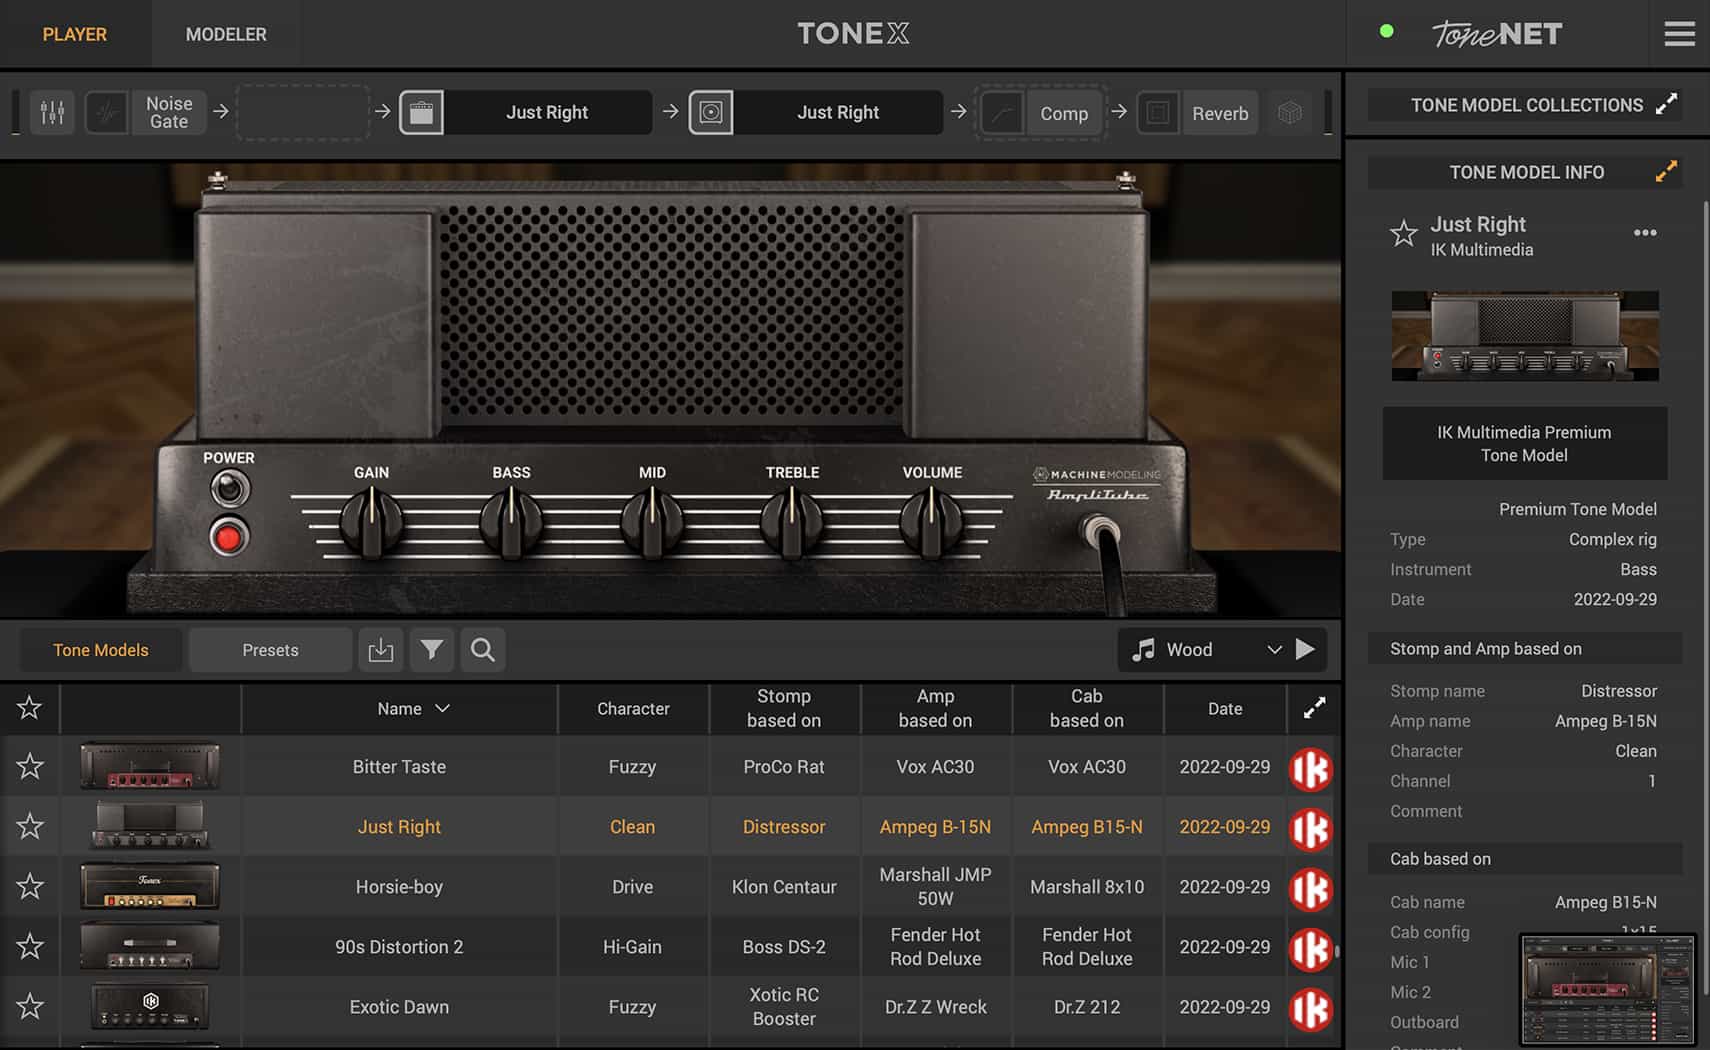Click the ToneNET green status indicator
The image size is (1710, 1050).
1386,31
